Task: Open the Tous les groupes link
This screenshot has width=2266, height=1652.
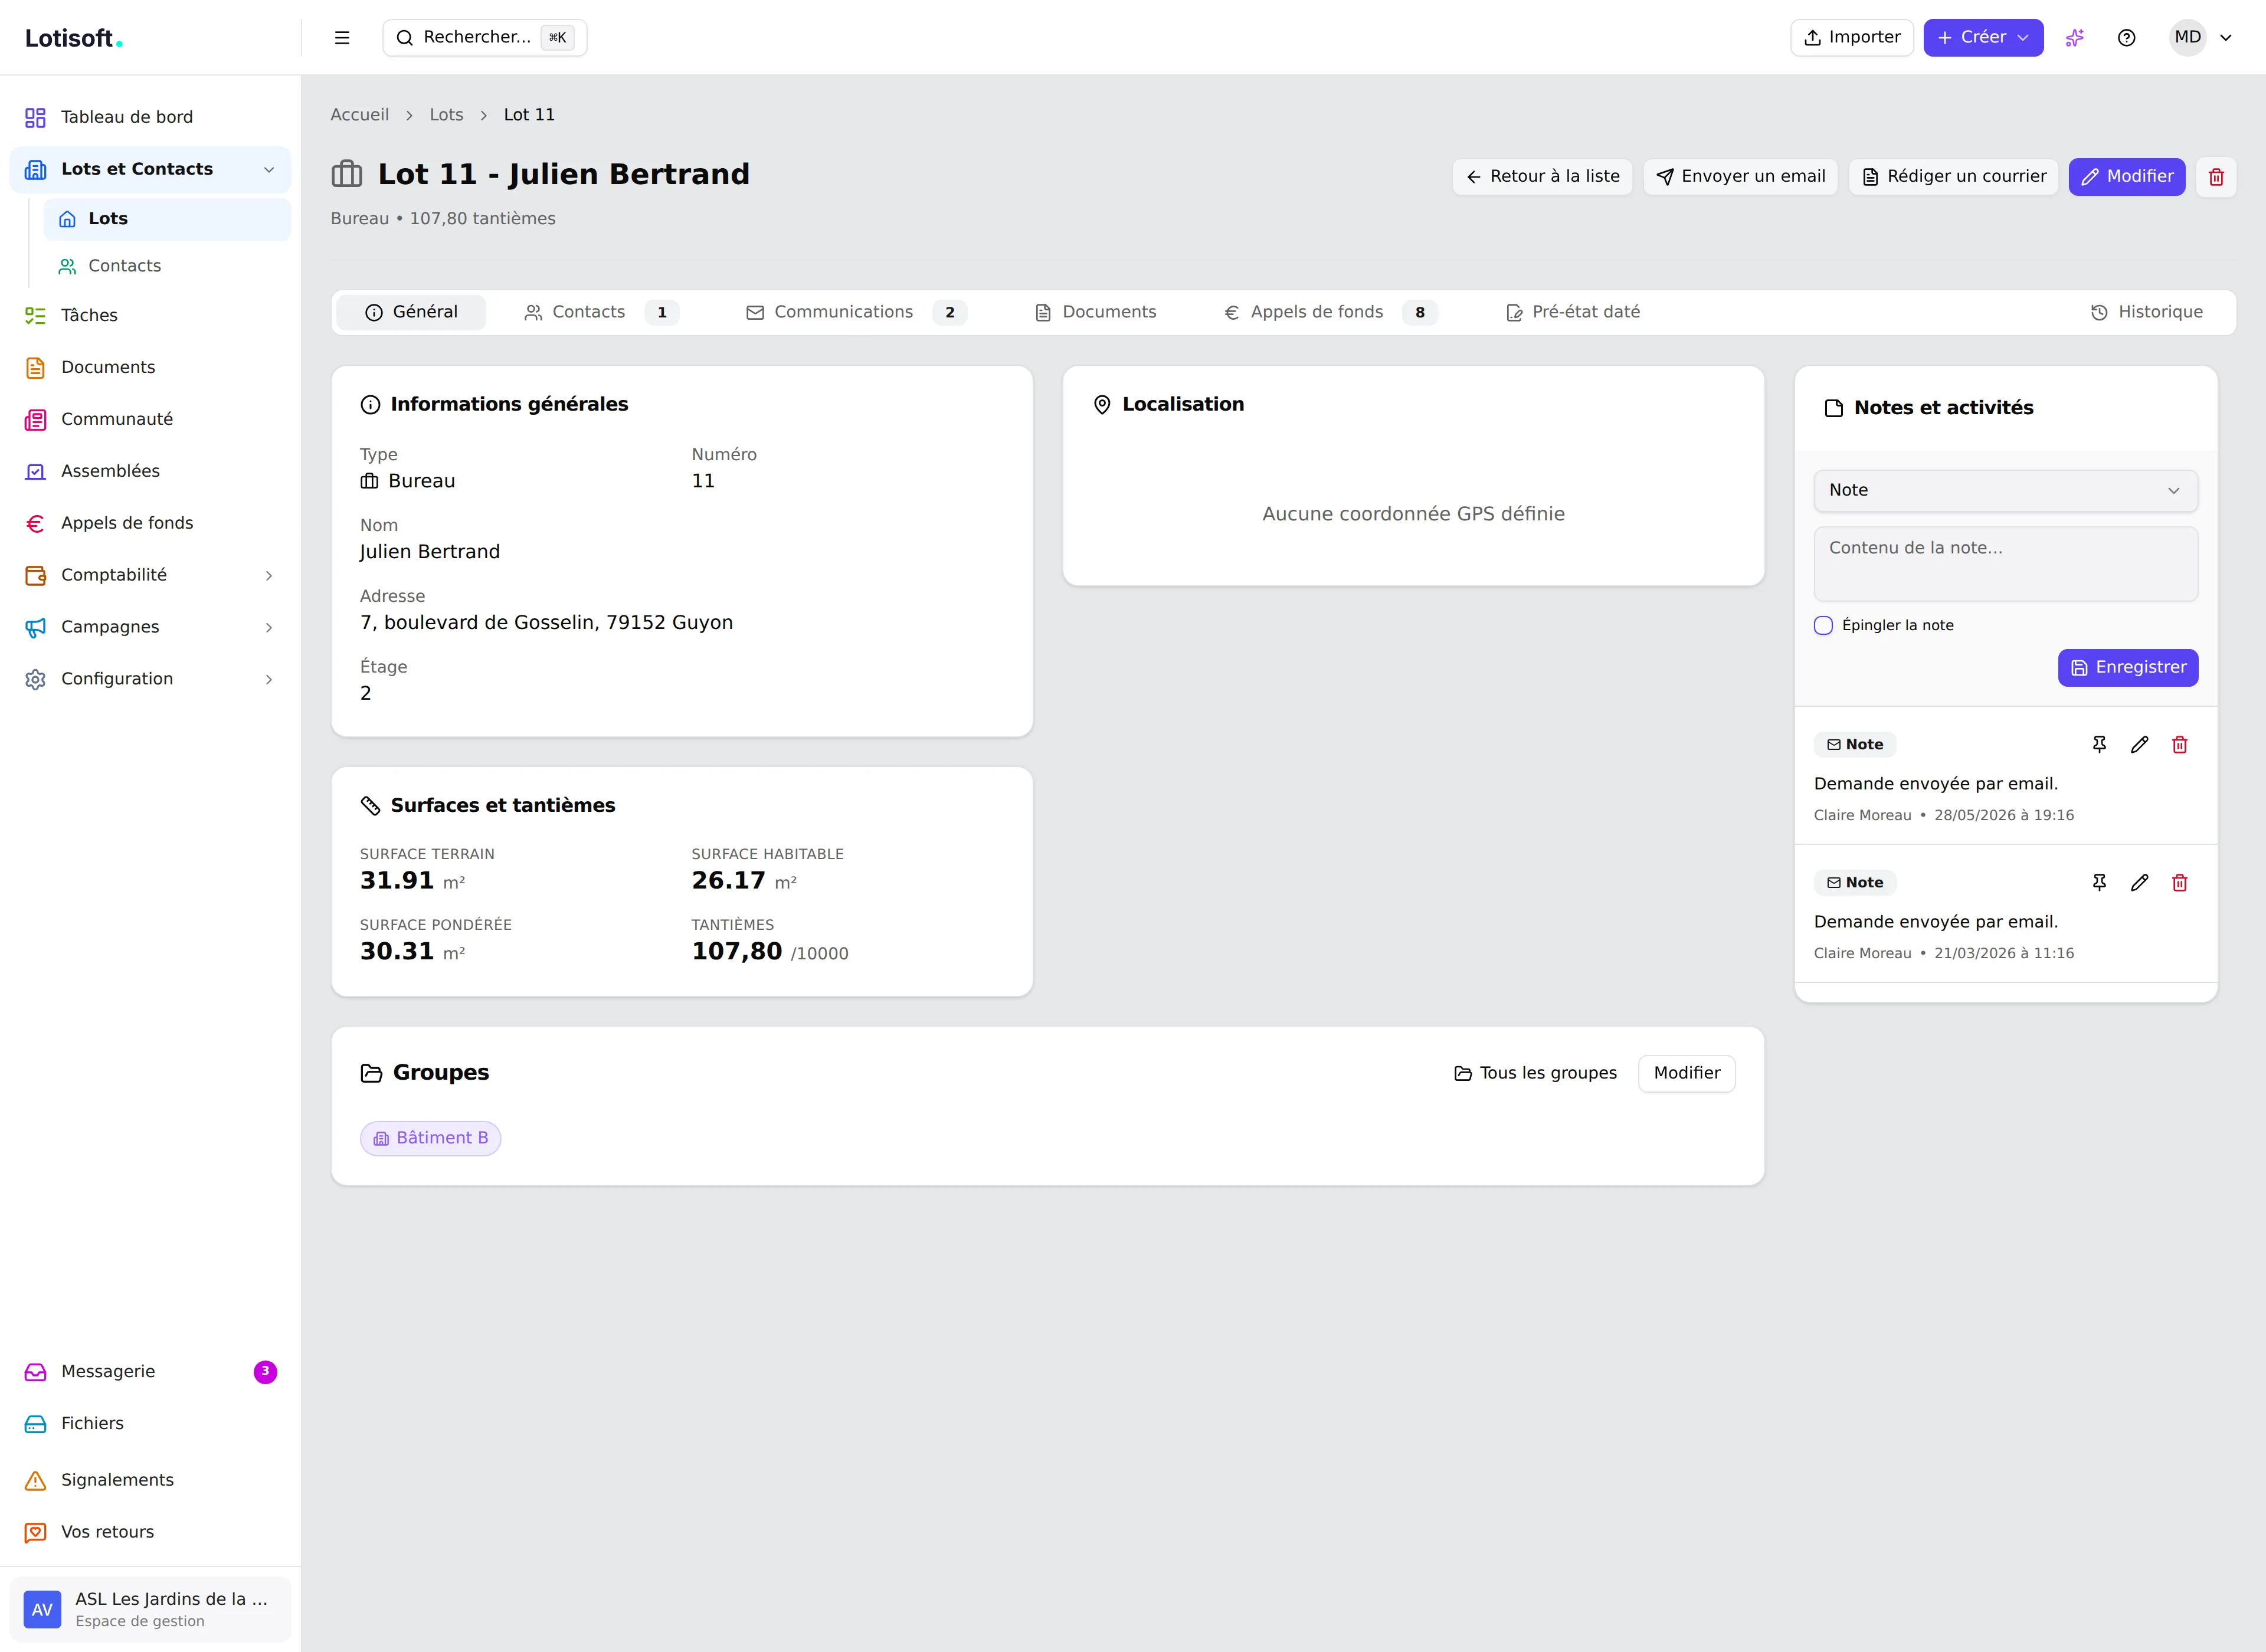Action: pyautogui.click(x=1535, y=1074)
